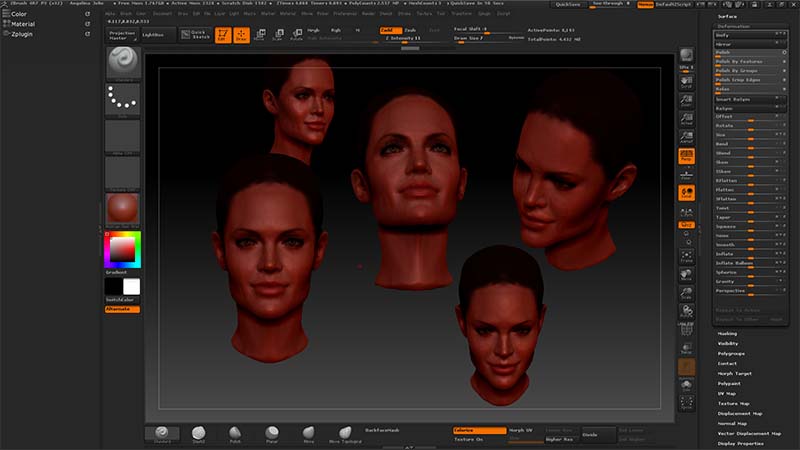The width and height of the screenshot is (800, 450).
Task: Toggle the XYZ rotation mode button
Action: (x=686, y=224)
